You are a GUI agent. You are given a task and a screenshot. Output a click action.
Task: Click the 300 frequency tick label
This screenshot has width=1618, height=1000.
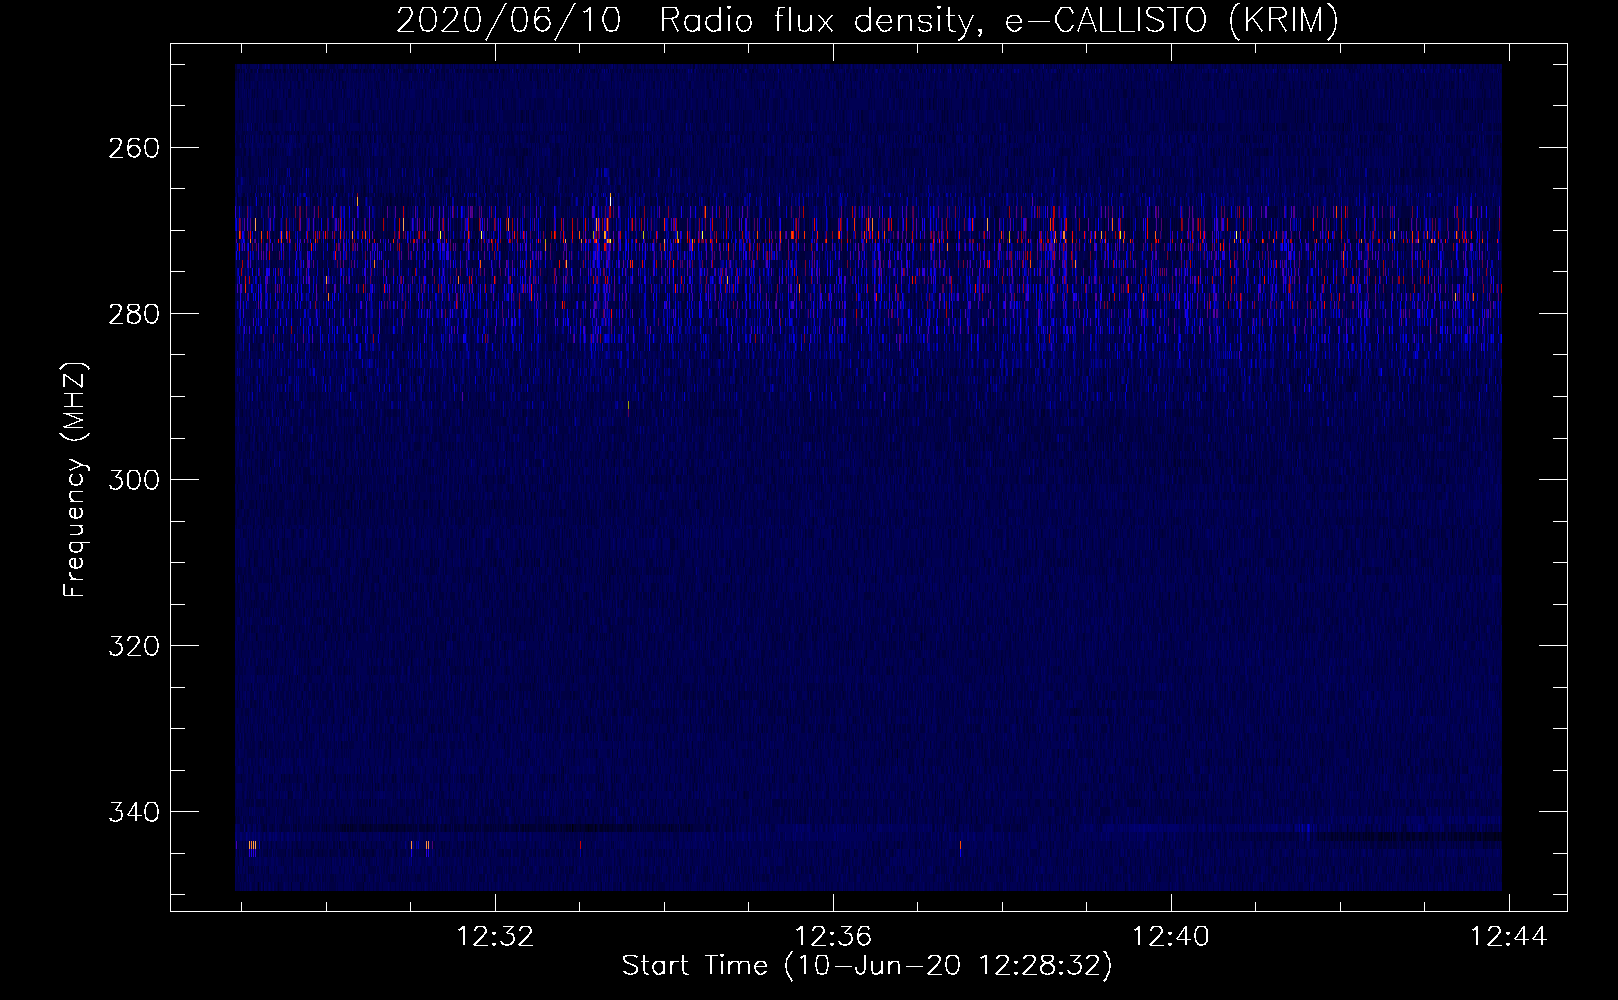[x=133, y=480]
